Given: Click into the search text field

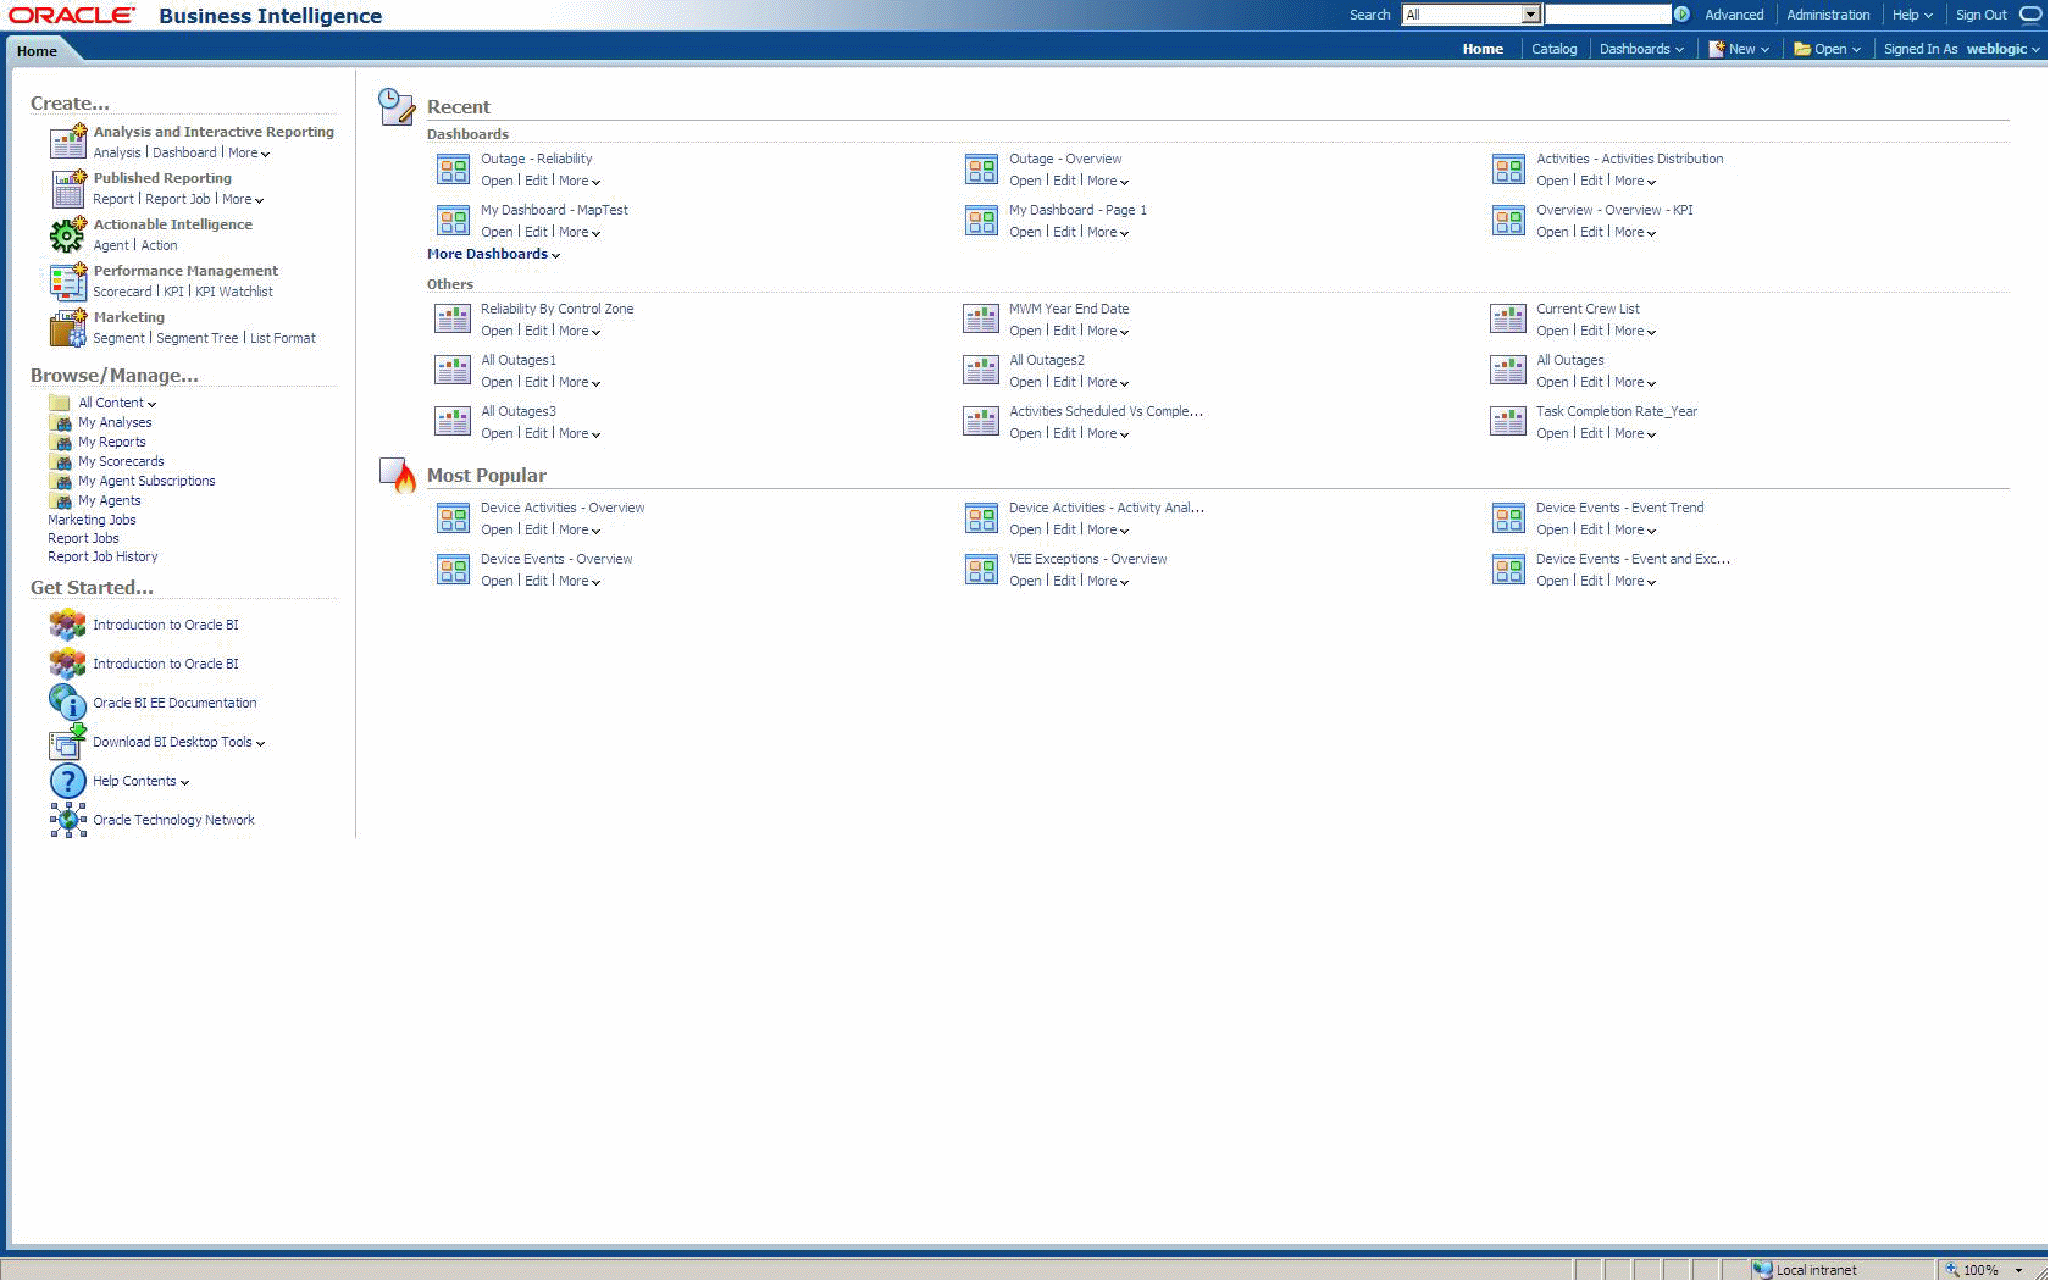Looking at the screenshot, I should click(x=1608, y=14).
